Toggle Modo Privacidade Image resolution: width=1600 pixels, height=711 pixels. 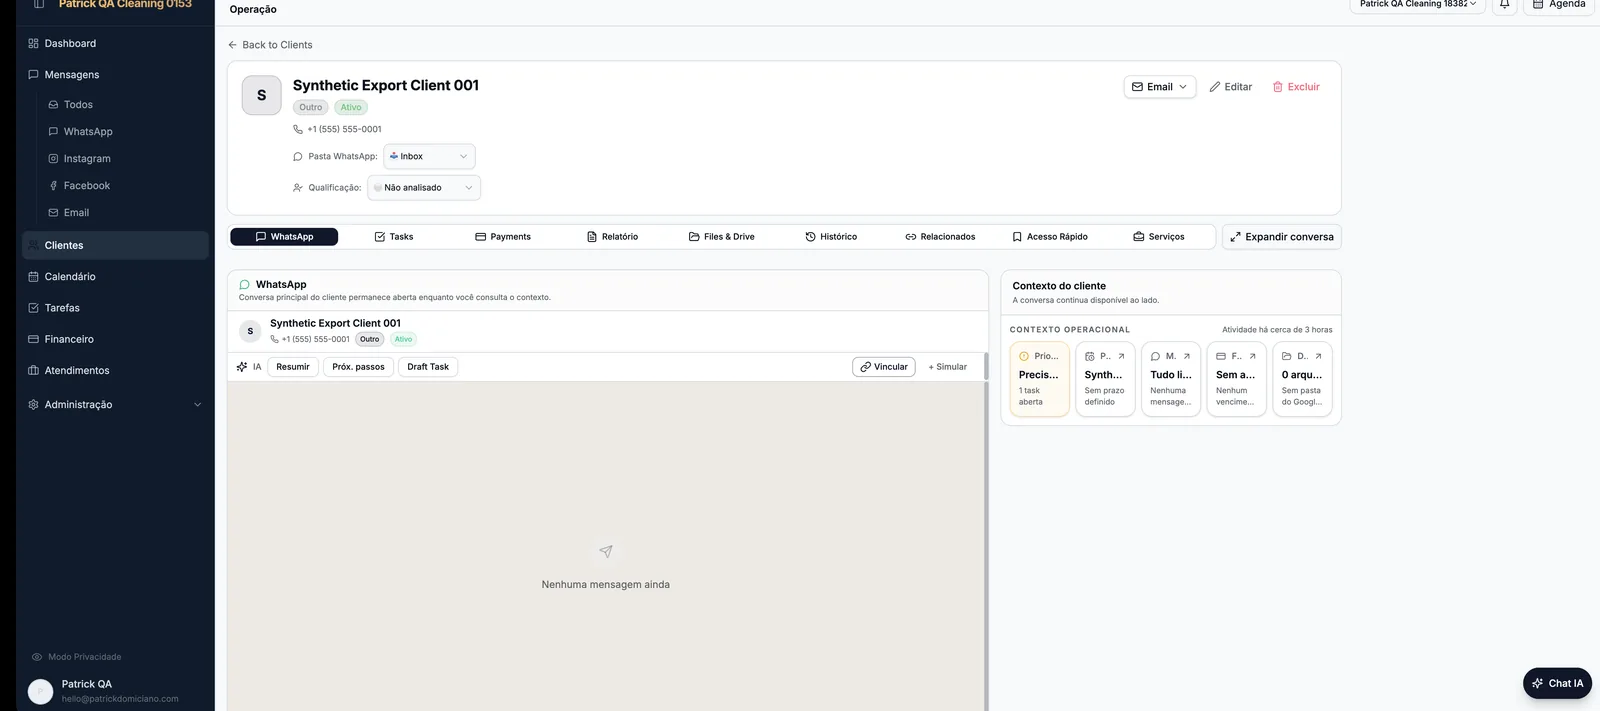pos(77,657)
